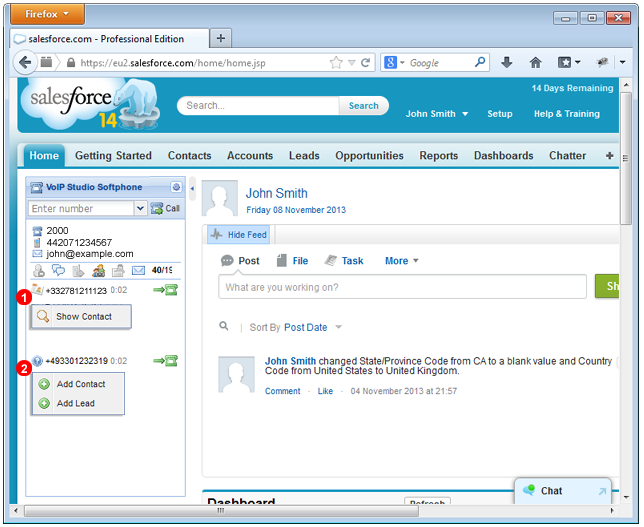The image size is (644, 527).
Task: Toggle the Hide Feed button
Action: [x=239, y=235]
